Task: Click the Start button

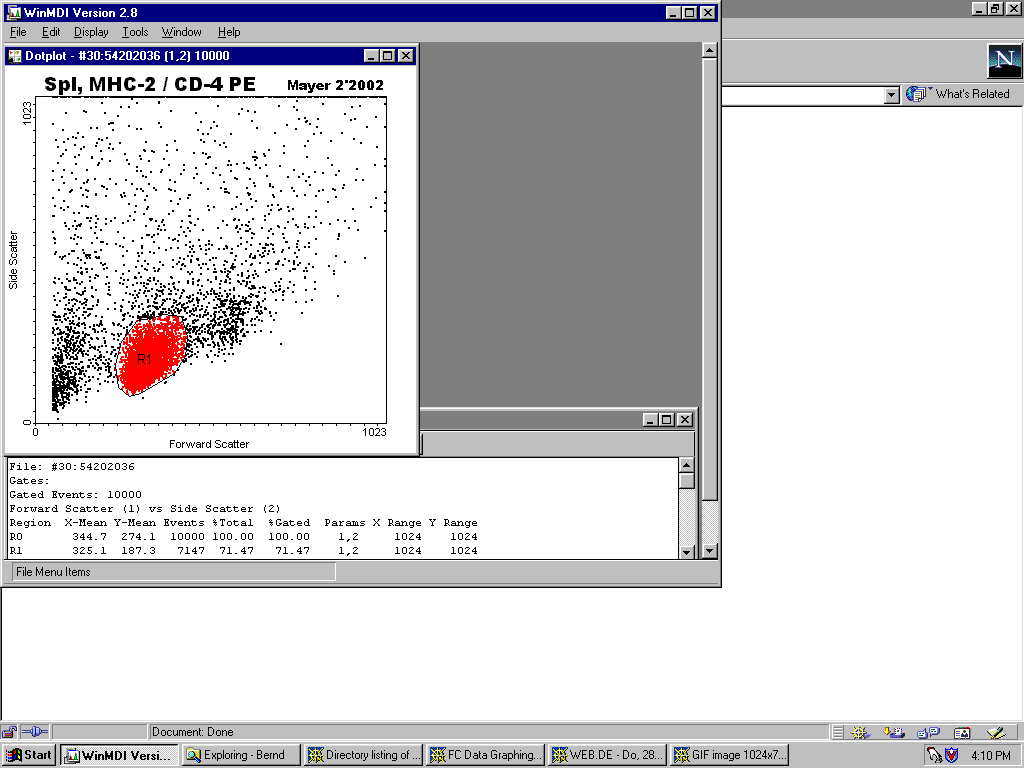Action: point(29,755)
